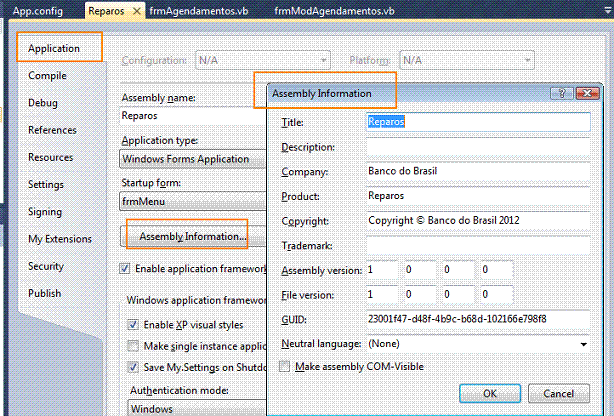Open the tab overflow arrow at top right
Image resolution: width=614 pixels, height=416 pixels.
pyautogui.click(x=609, y=11)
